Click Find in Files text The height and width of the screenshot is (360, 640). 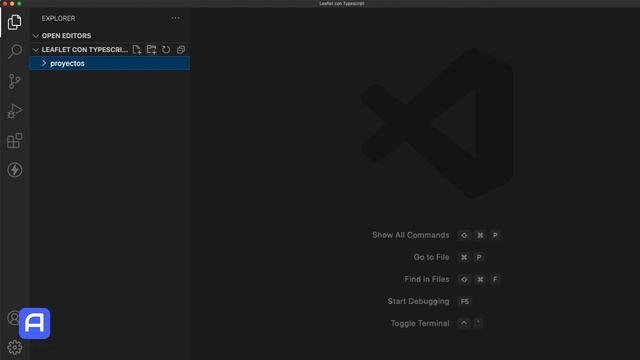coord(427,279)
